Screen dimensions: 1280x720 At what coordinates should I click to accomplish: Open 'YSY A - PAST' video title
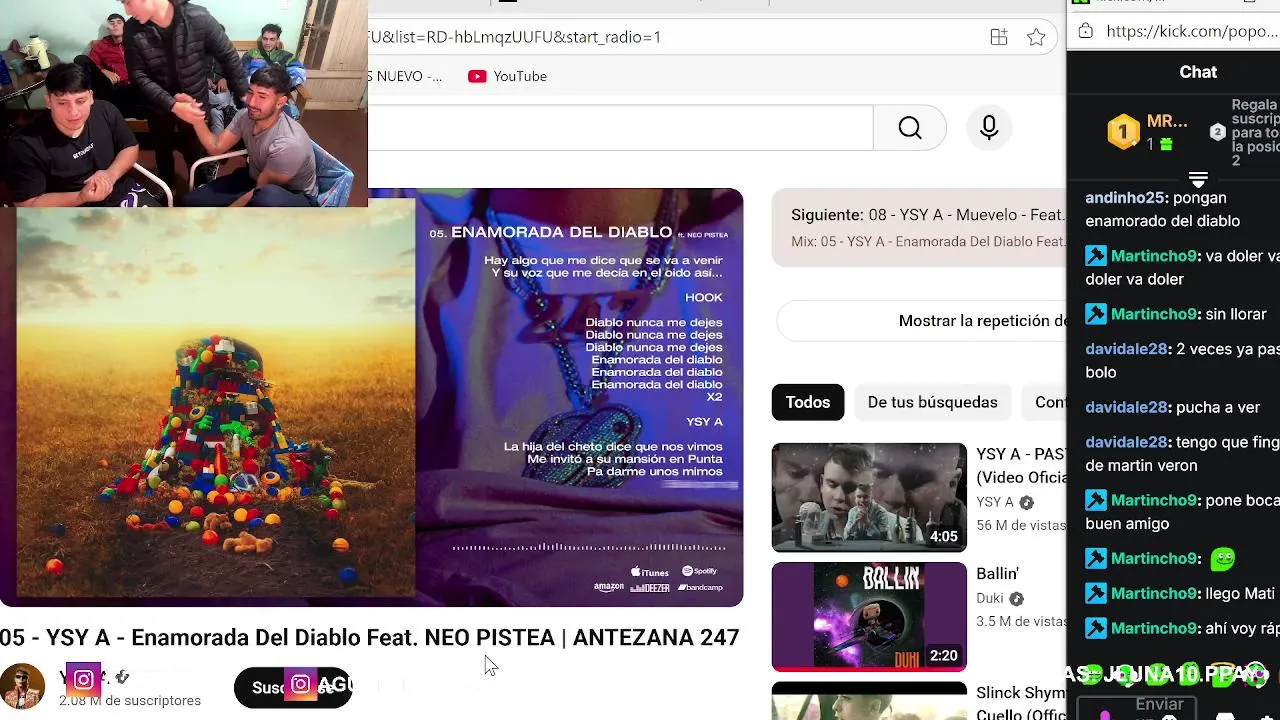click(1021, 466)
